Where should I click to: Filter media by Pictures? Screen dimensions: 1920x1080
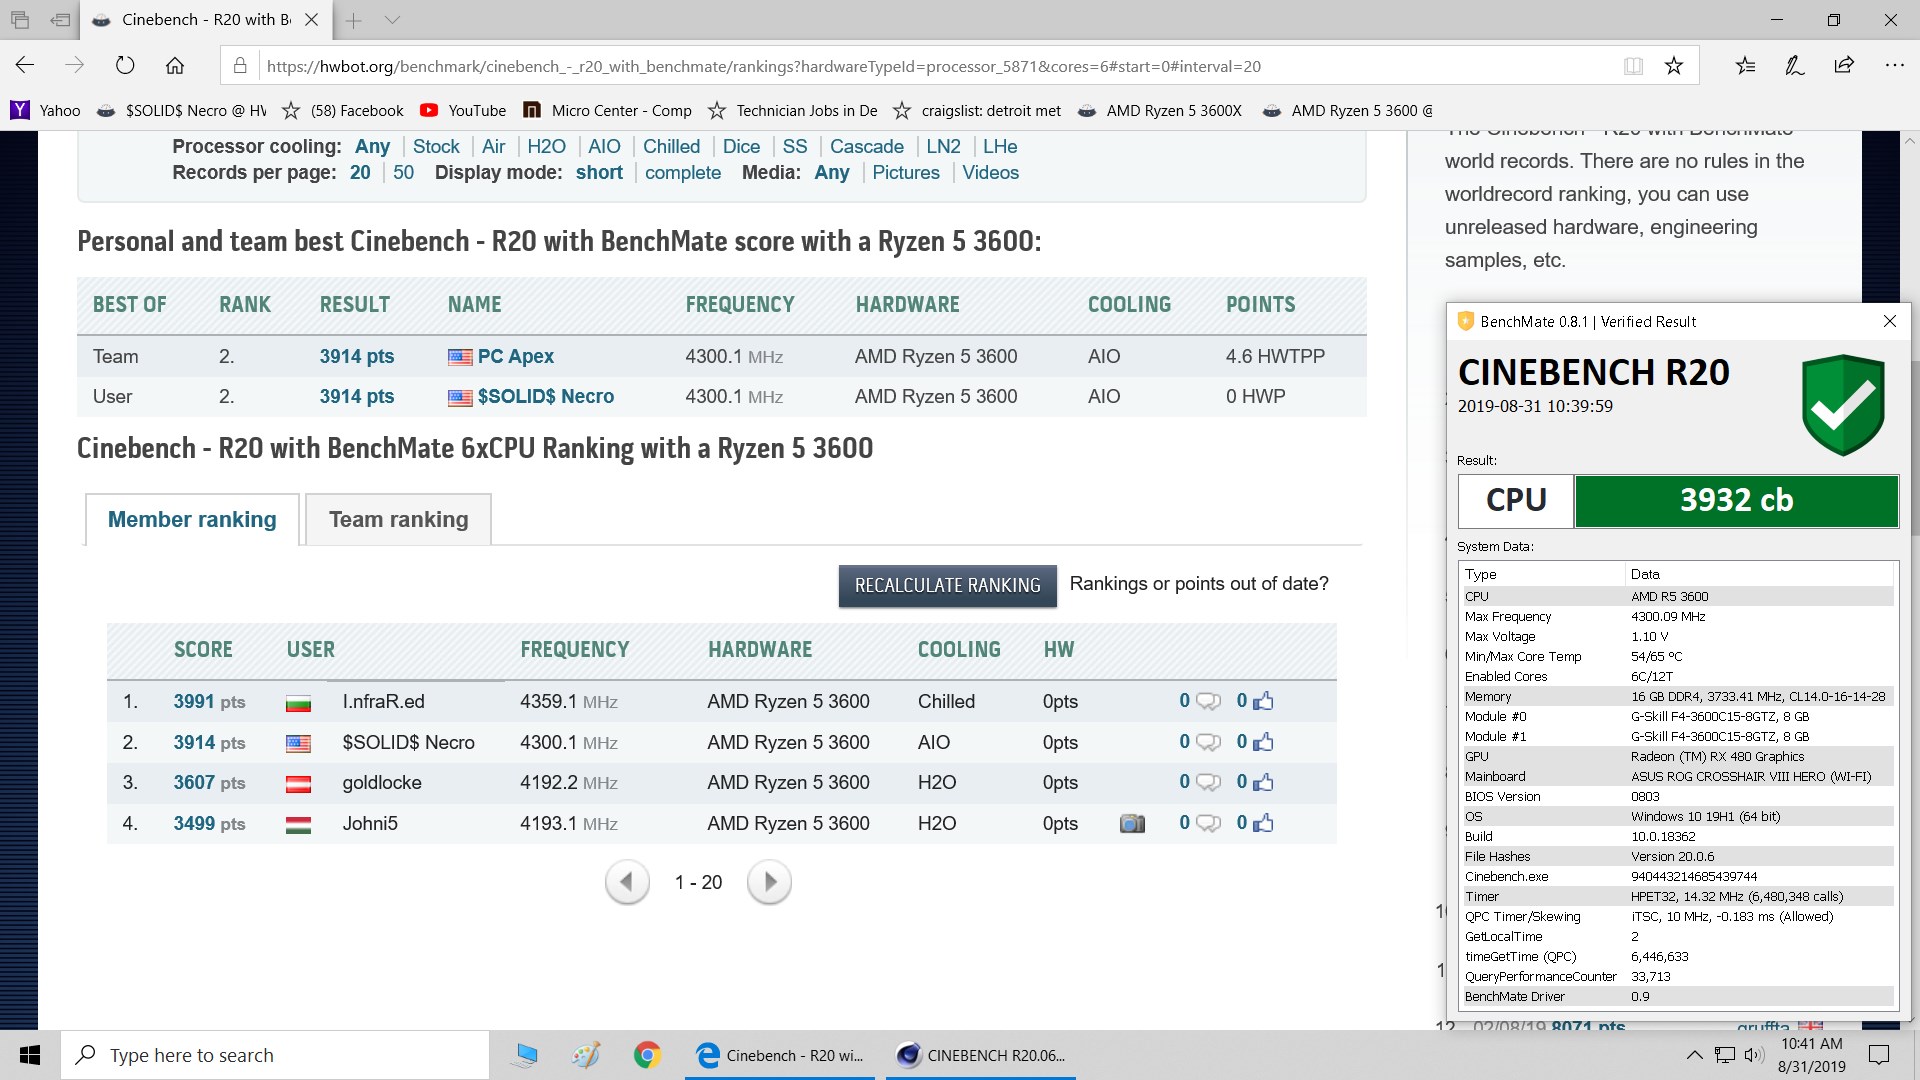pyautogui.click(x=906, y=173)
